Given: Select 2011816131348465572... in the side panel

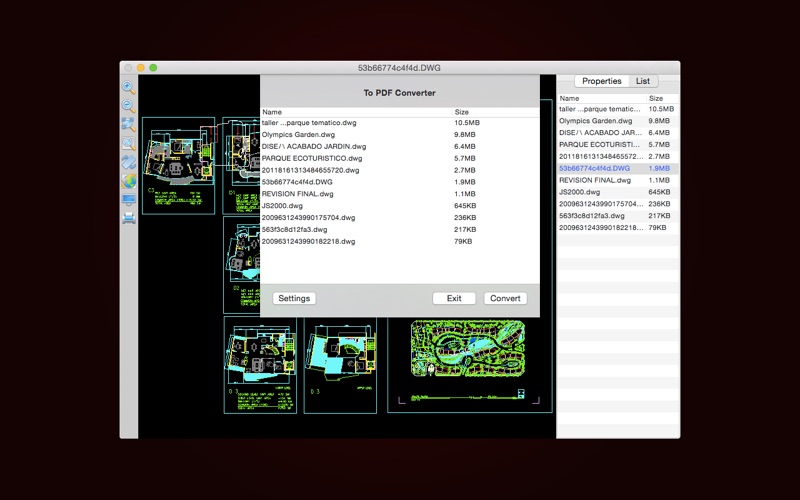Looking at the screenshot, I should coord(618,156).
